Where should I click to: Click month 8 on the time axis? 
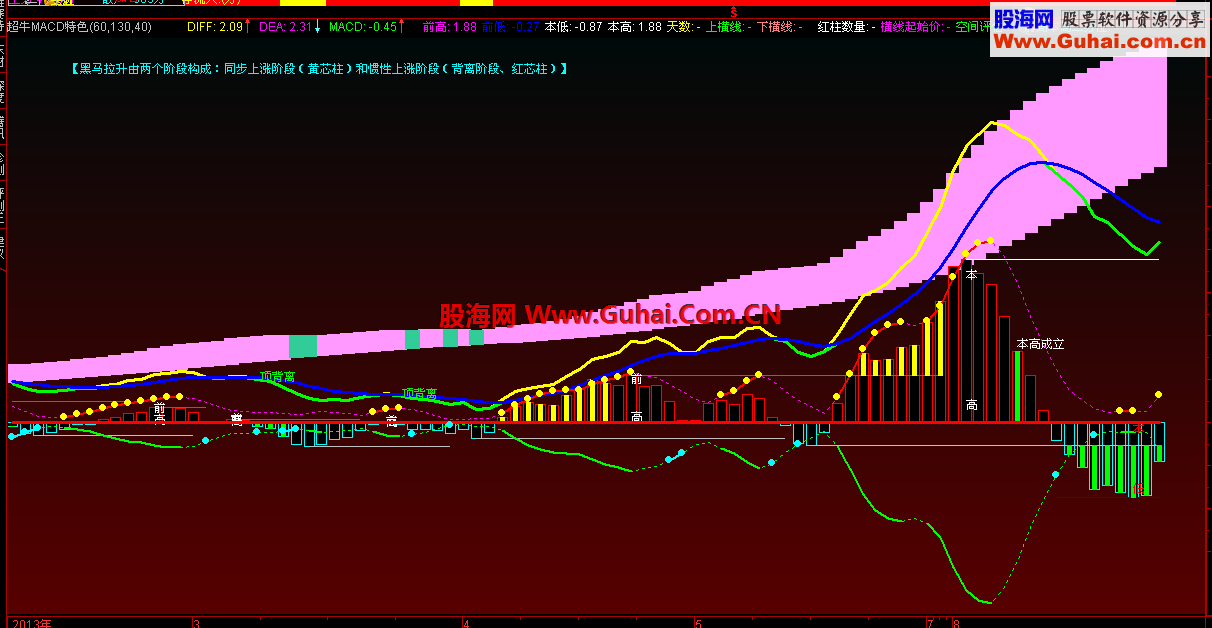point(956,623)
